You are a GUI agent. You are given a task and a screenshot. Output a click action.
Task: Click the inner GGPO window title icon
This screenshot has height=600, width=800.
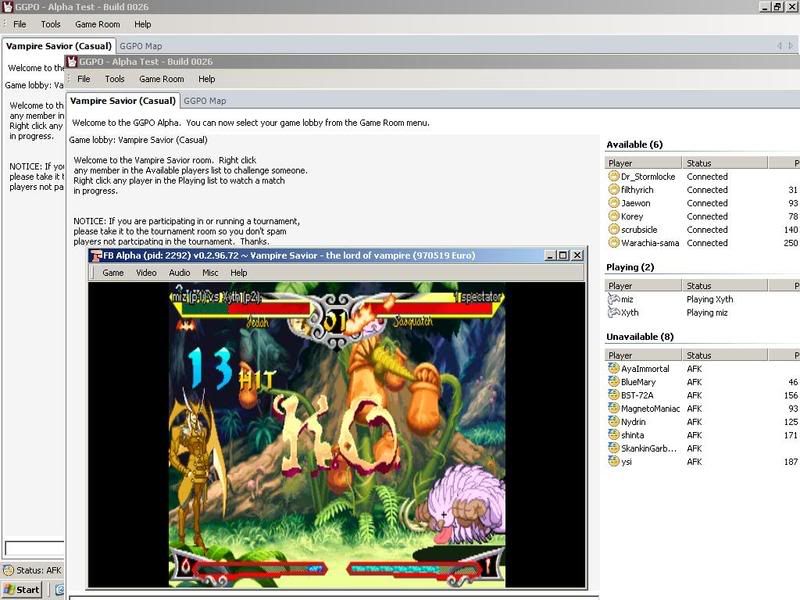(72, 62)
